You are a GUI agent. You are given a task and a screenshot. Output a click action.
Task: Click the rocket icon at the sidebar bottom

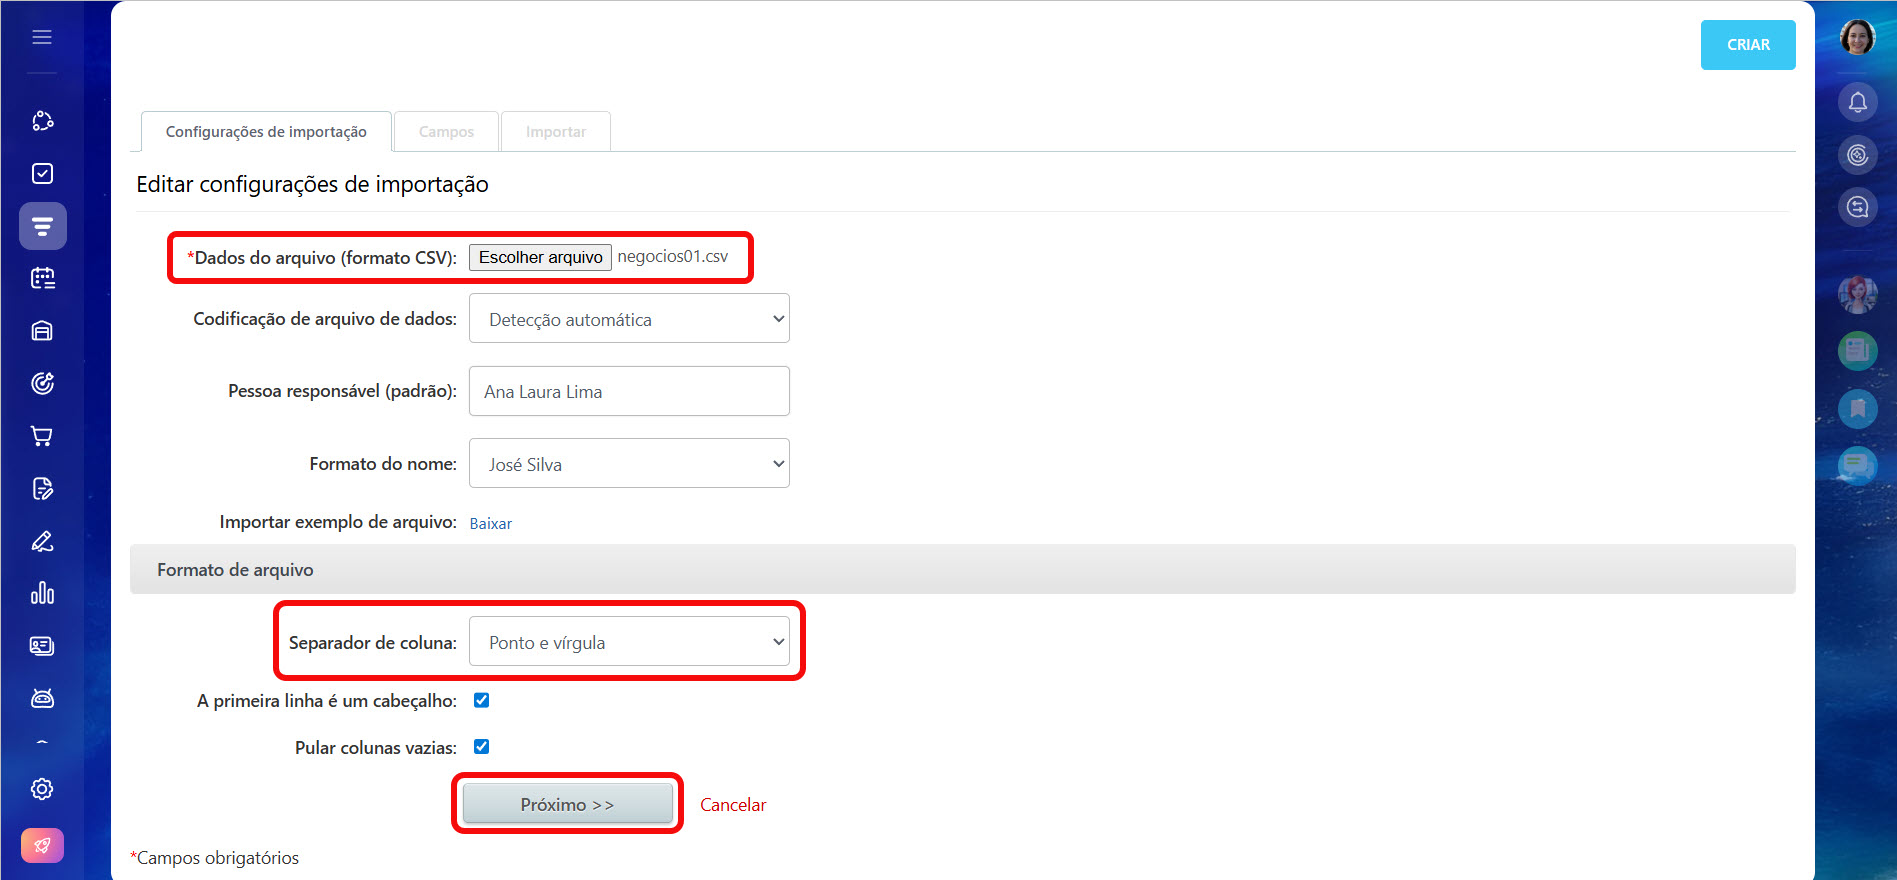click(x=42, y=845)
